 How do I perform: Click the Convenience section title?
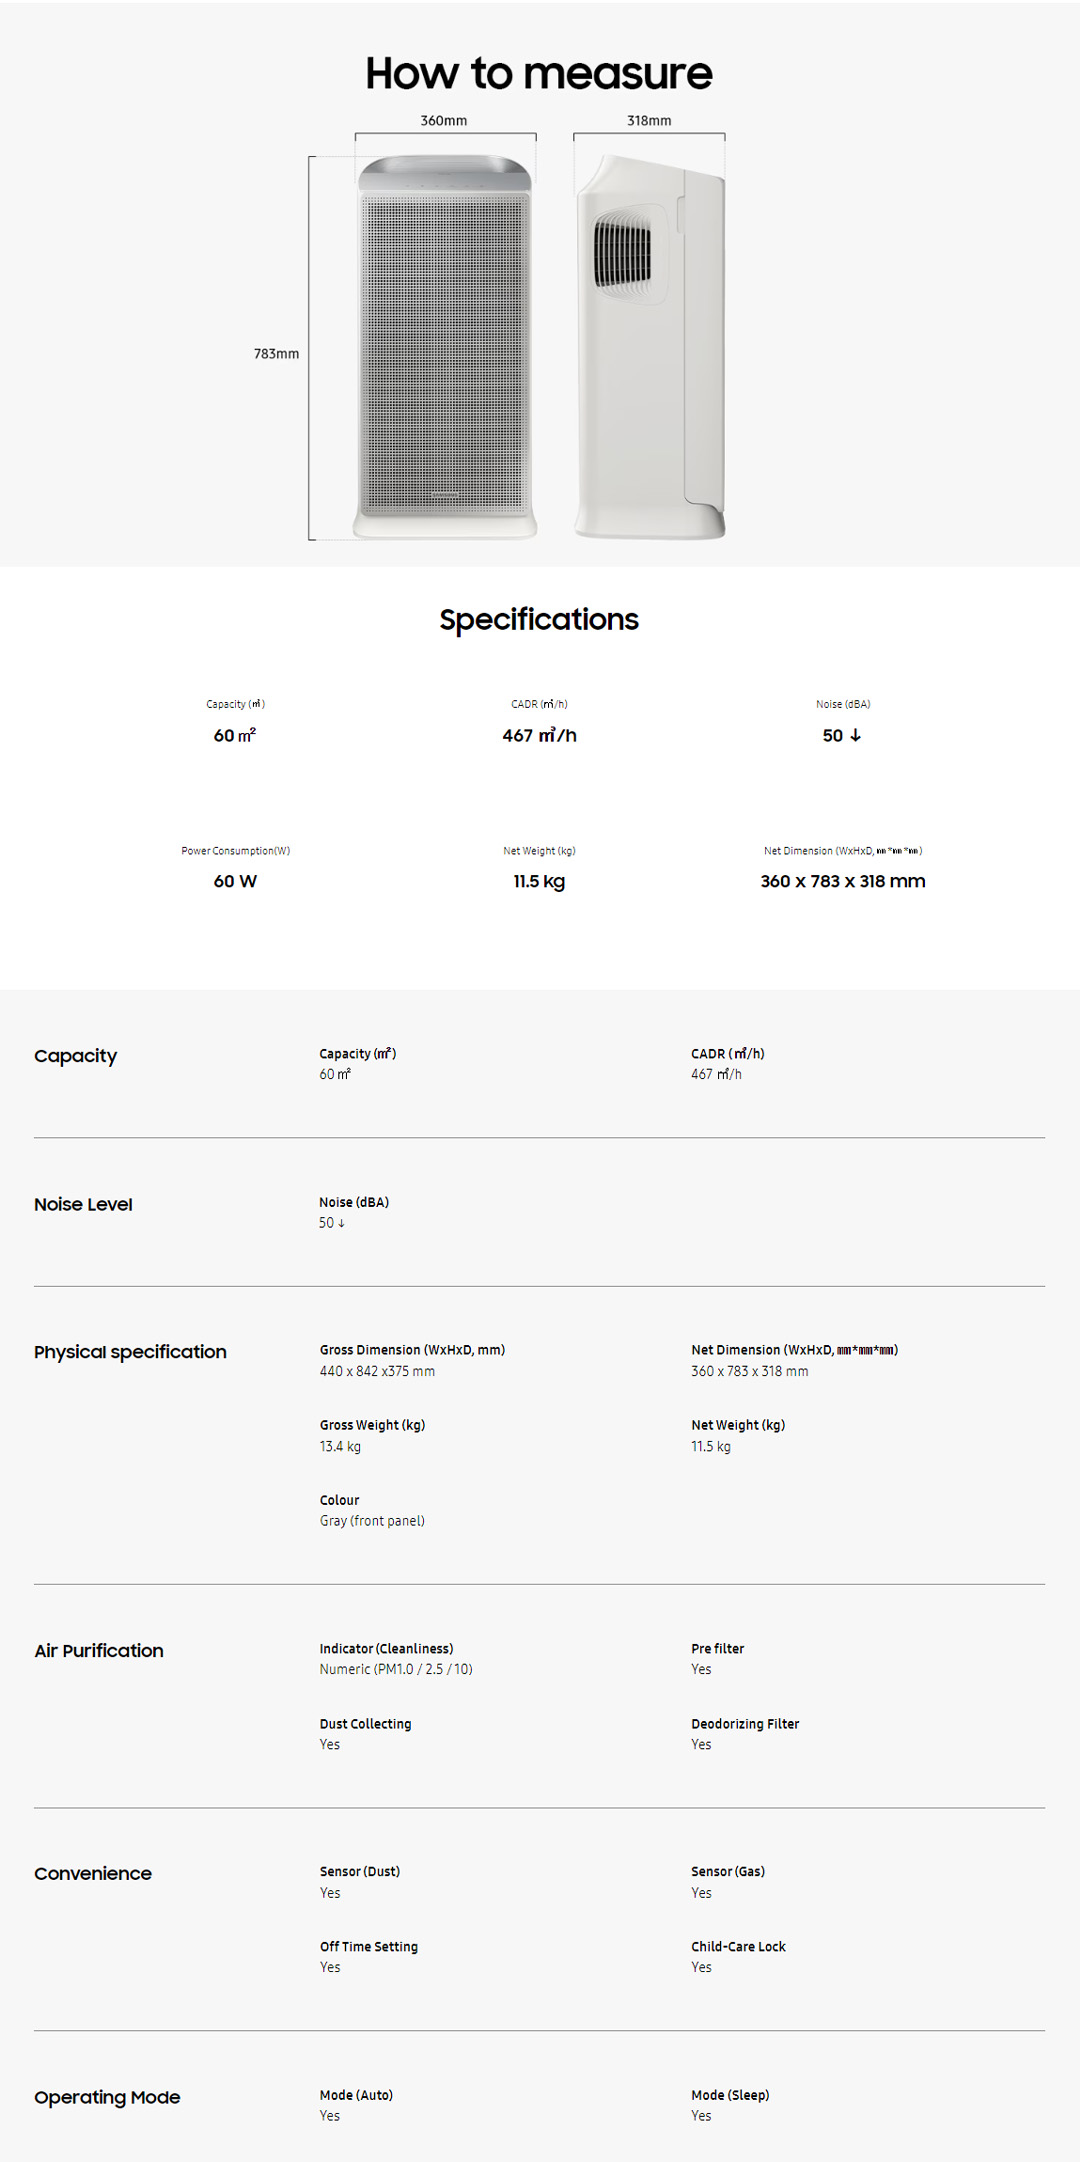(x=93, y=1874)
